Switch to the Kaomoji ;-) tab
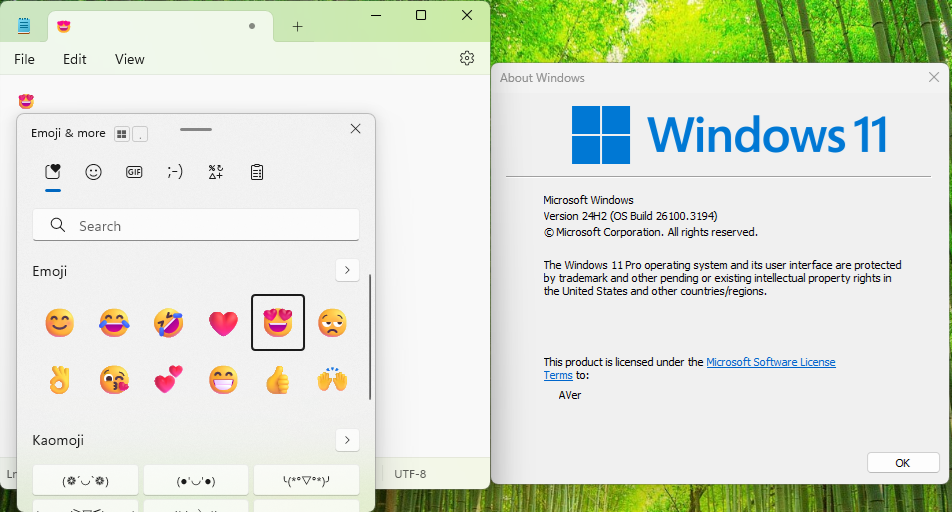Image resolution: width=952 pixels, height=512 pixels. coord(175,172)
